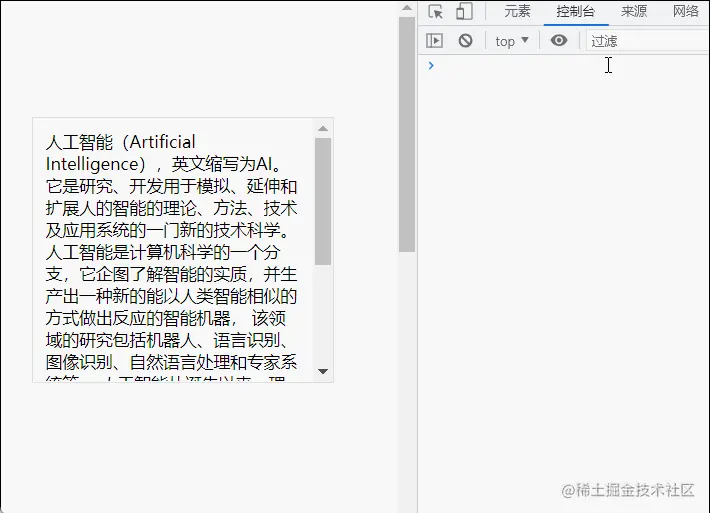
Task: Show the console sidebar panel icon
Action: 434,41
